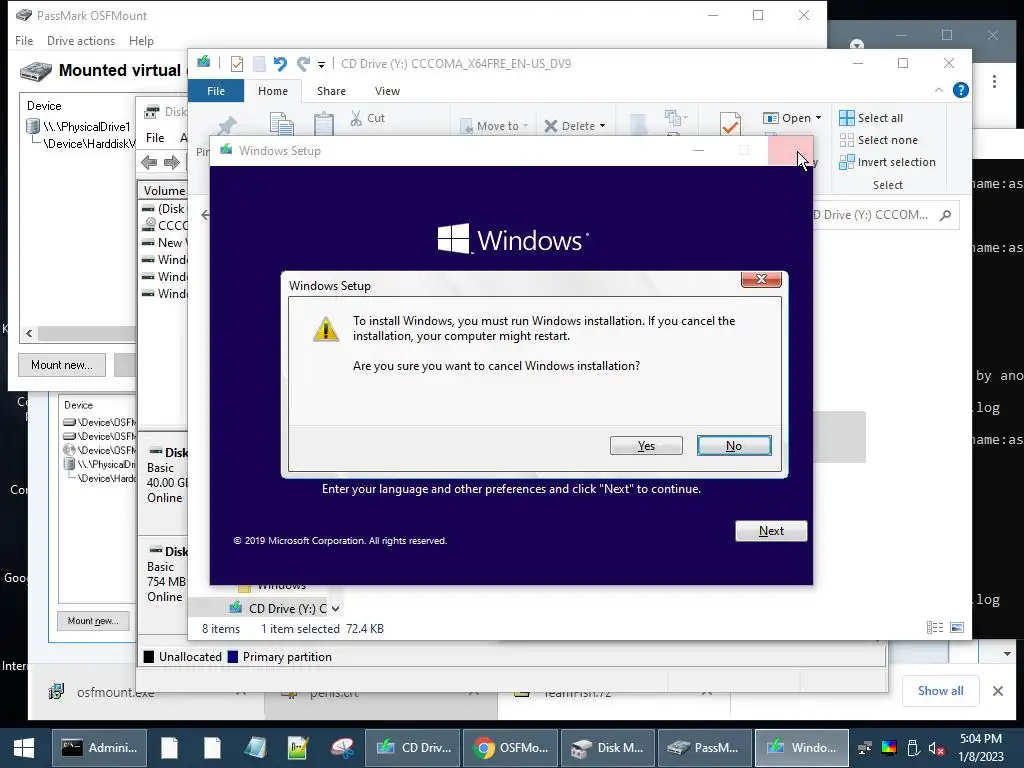Click the network icon in the system tray
The height and width of the screenshot is (768, 1024).
click(x=865, y=748)
